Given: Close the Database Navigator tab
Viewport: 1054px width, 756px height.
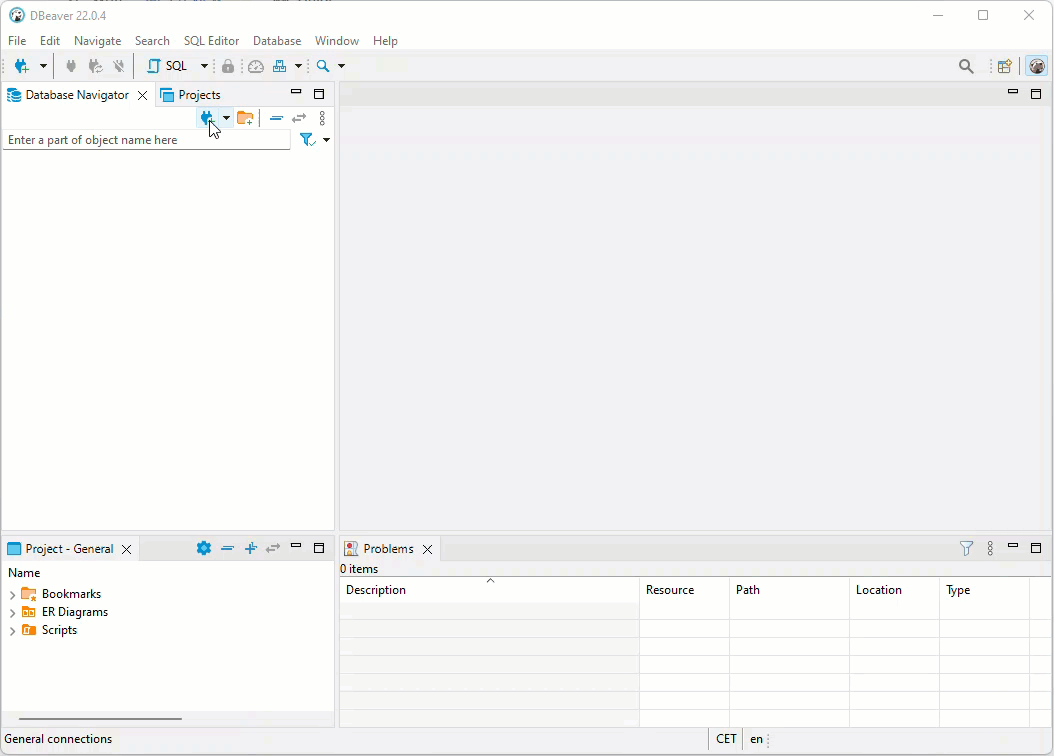Looking at the screenshot, I should tap(143, 95).
